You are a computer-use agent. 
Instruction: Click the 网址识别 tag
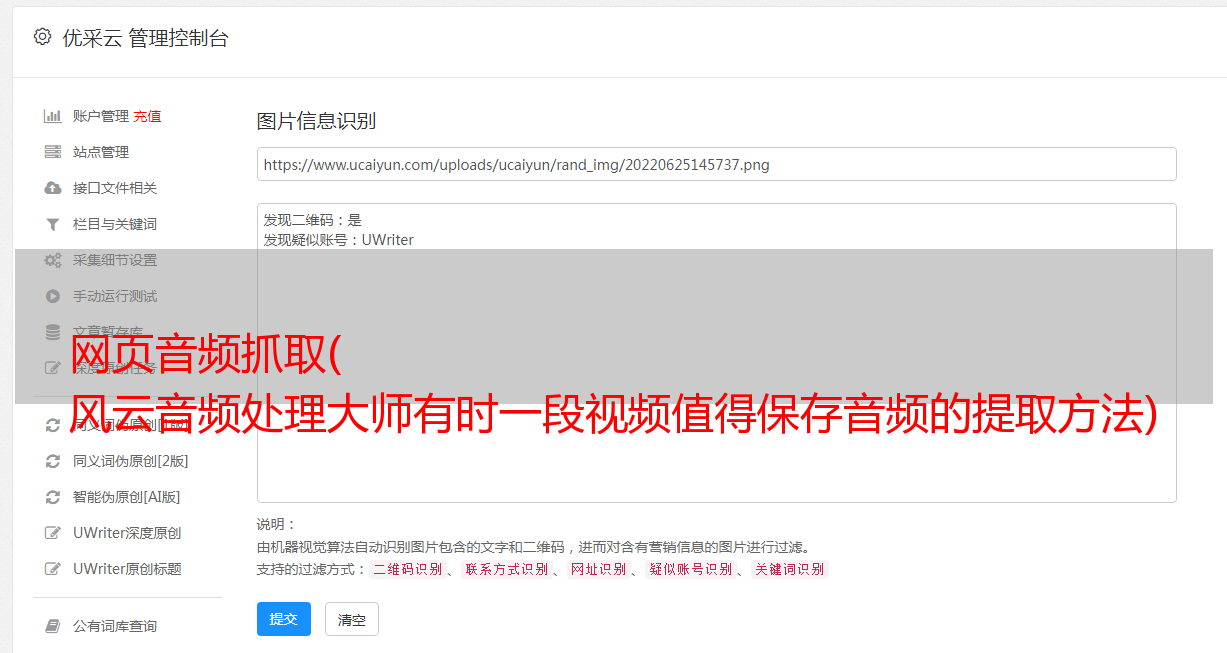(x=598, y=569)
